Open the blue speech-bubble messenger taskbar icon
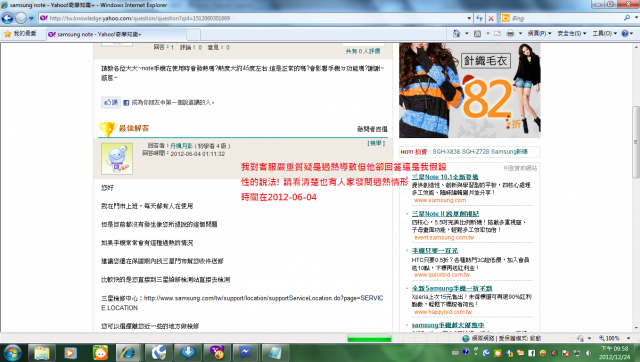The image size is (640, 362). click(x=245, y=353)
